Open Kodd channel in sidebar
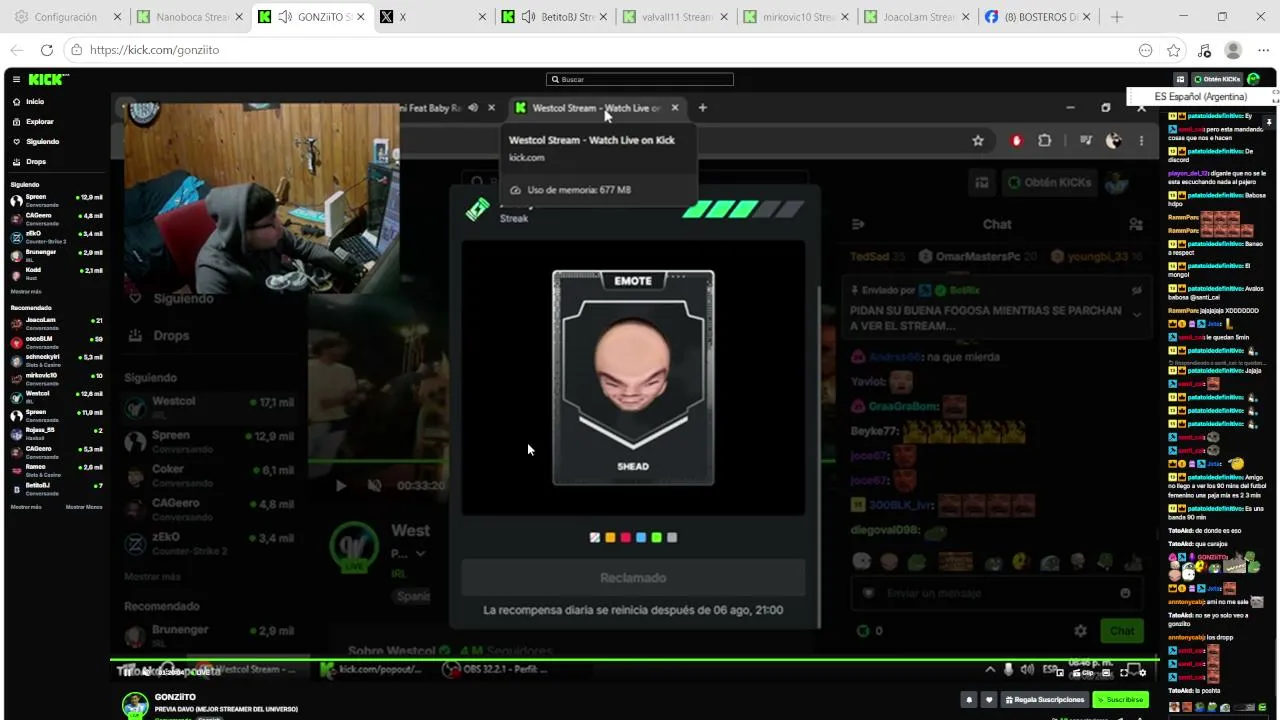1280x720 pixels. [57, 273]
